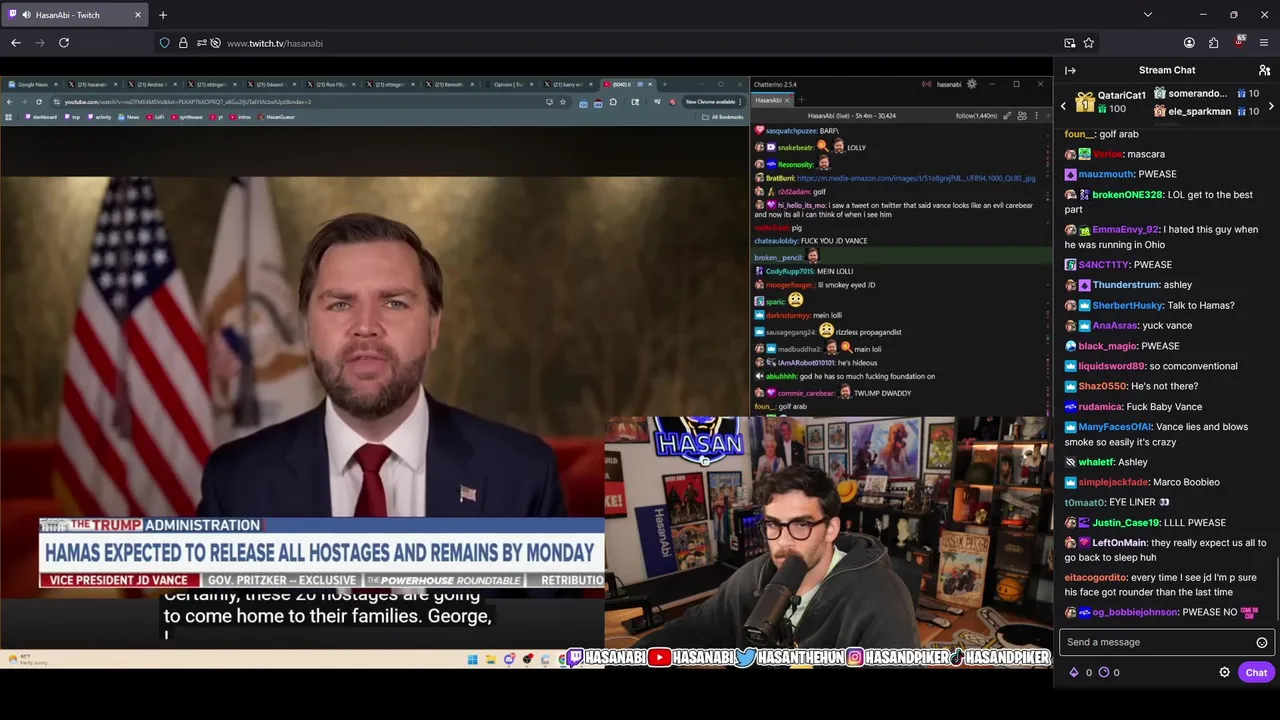Viewport: 1280px width, 720px height.
Task: Open chat settings gear
Action: click(x=1224, y=672)
